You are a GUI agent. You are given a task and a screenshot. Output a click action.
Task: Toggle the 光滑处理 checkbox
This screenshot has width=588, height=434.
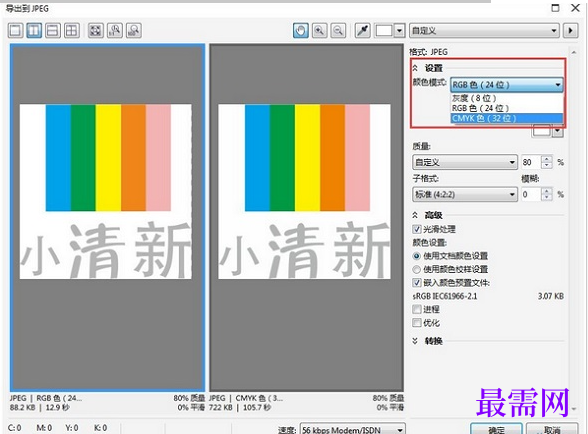pyautogui.click(x=417, y=229)
